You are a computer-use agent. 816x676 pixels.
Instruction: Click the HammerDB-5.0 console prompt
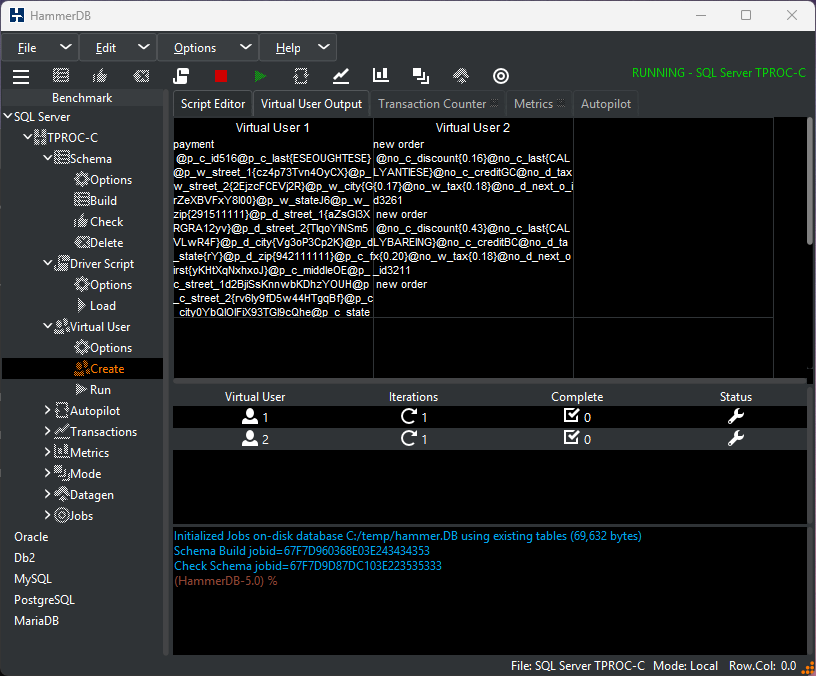[x=225, y=581]
